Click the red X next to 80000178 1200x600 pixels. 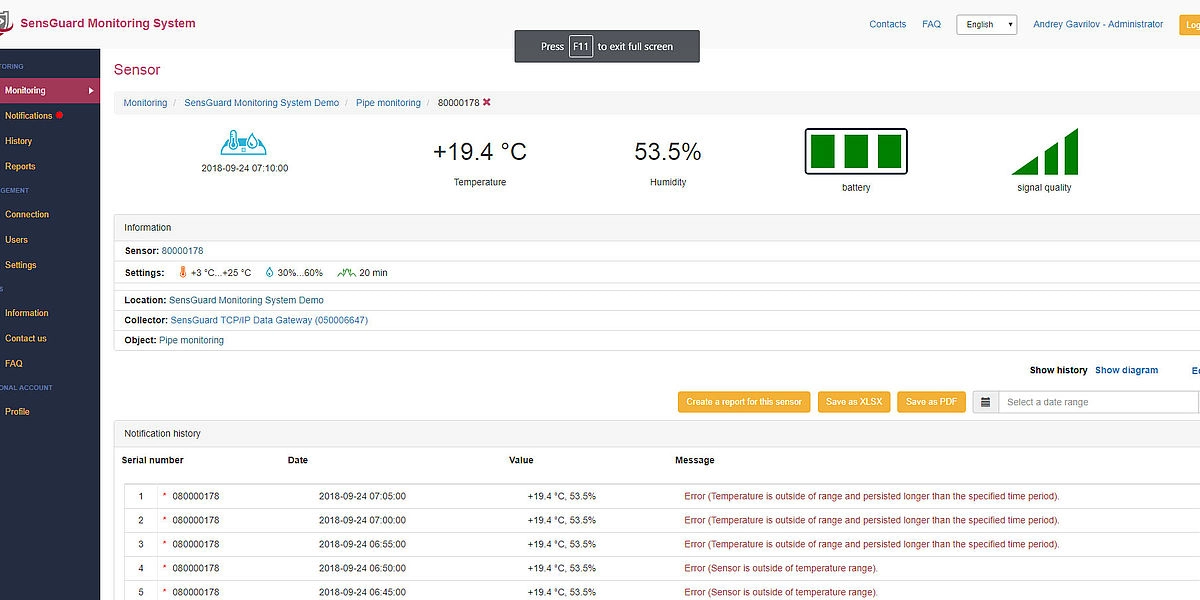(x=487, y=102)
